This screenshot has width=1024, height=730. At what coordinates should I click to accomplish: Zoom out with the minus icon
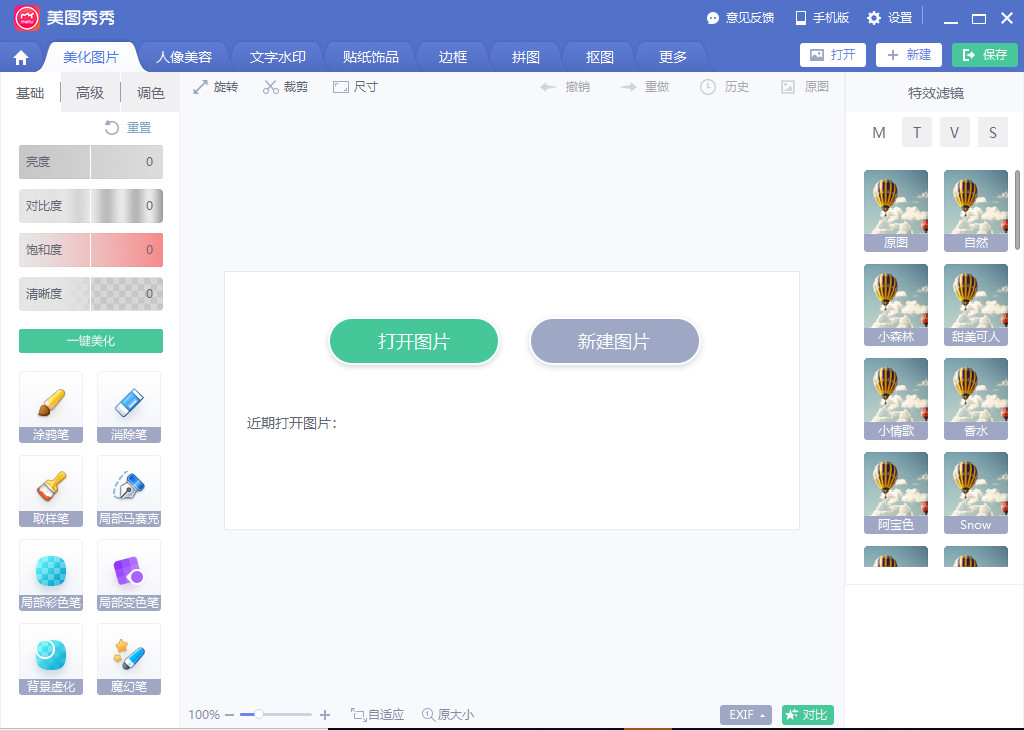pos(229,715)
